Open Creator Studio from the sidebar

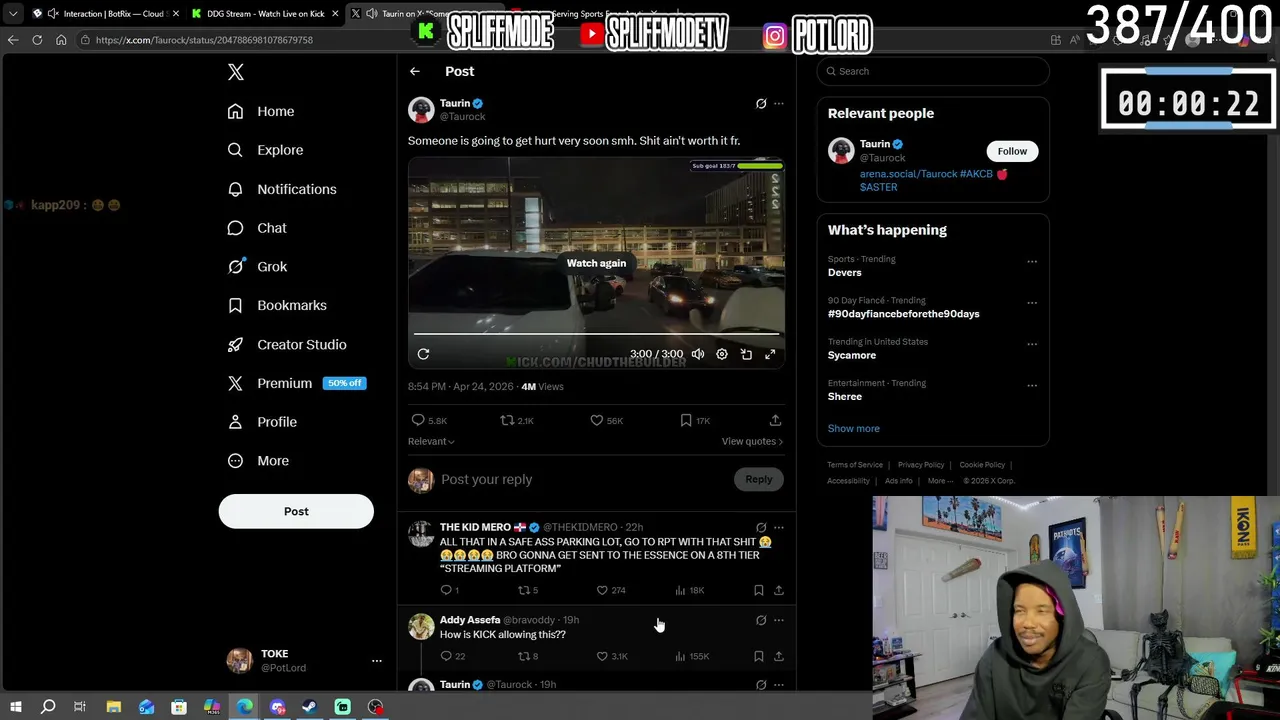point(287,344)
